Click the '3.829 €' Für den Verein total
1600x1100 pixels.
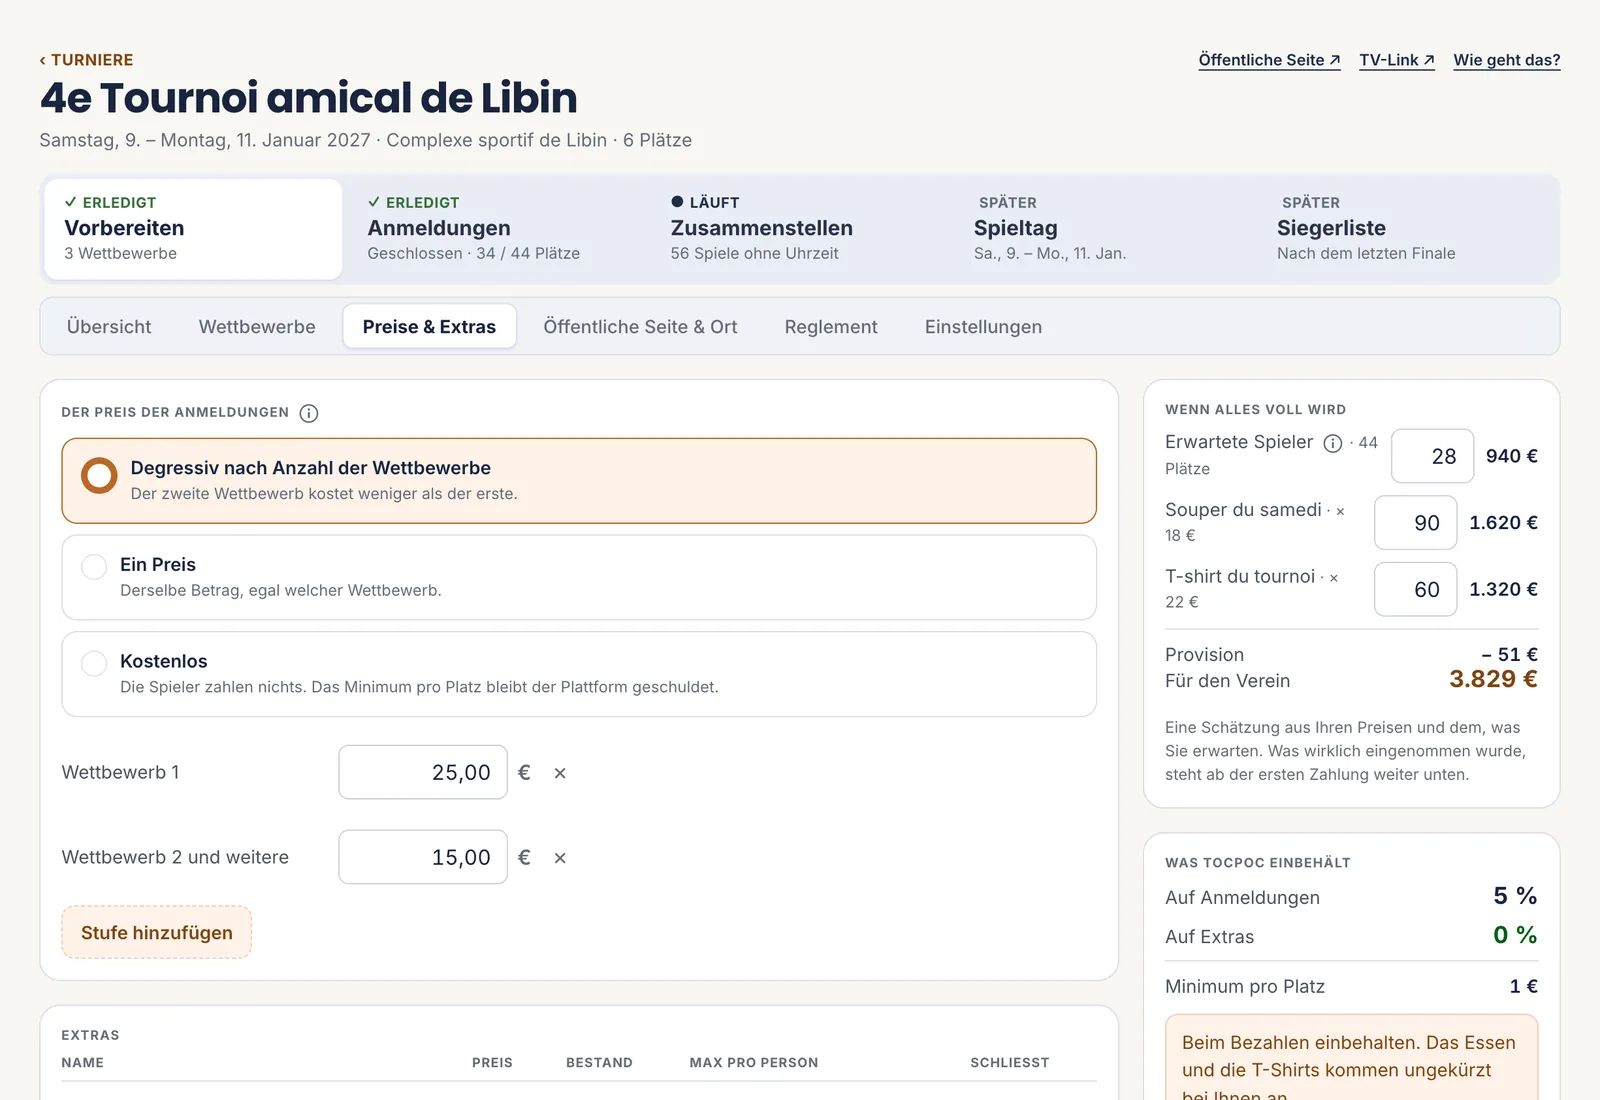[1493, 680]
